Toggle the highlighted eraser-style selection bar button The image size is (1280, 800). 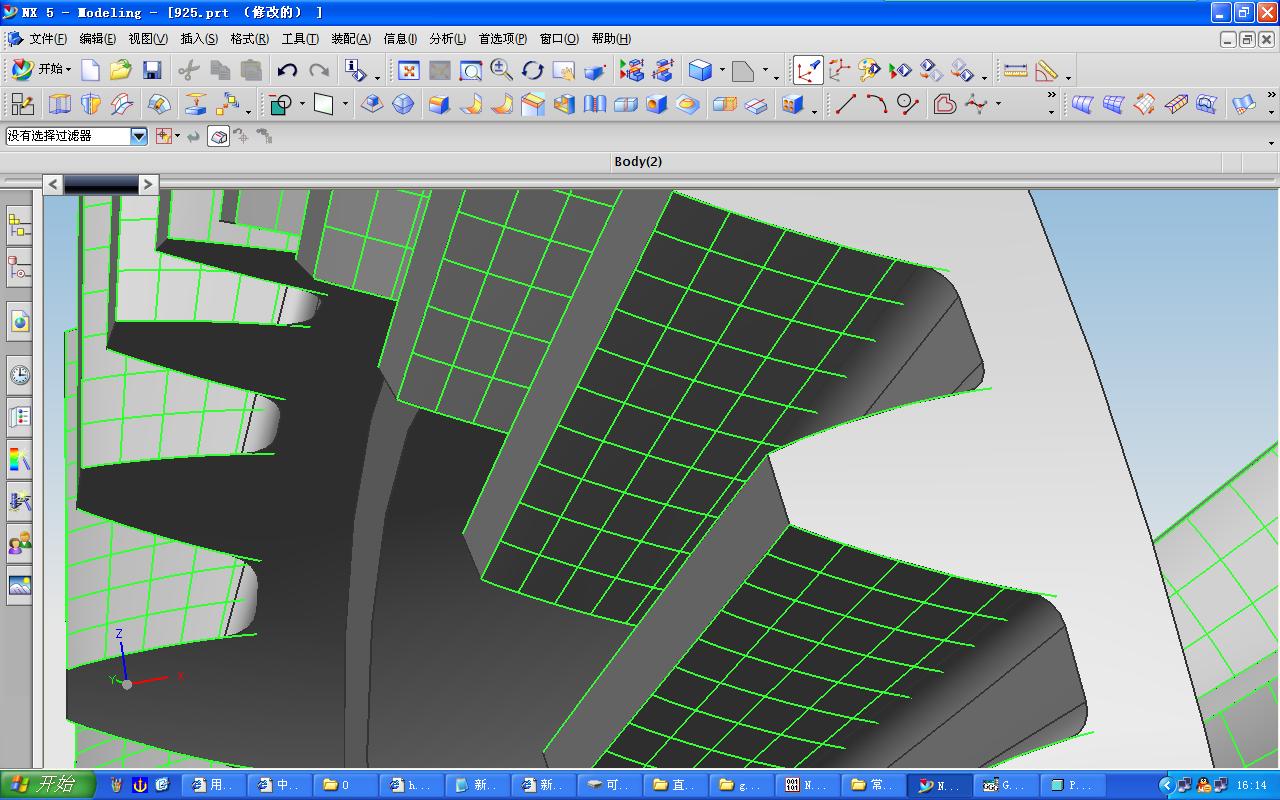(x=218, y=136)
